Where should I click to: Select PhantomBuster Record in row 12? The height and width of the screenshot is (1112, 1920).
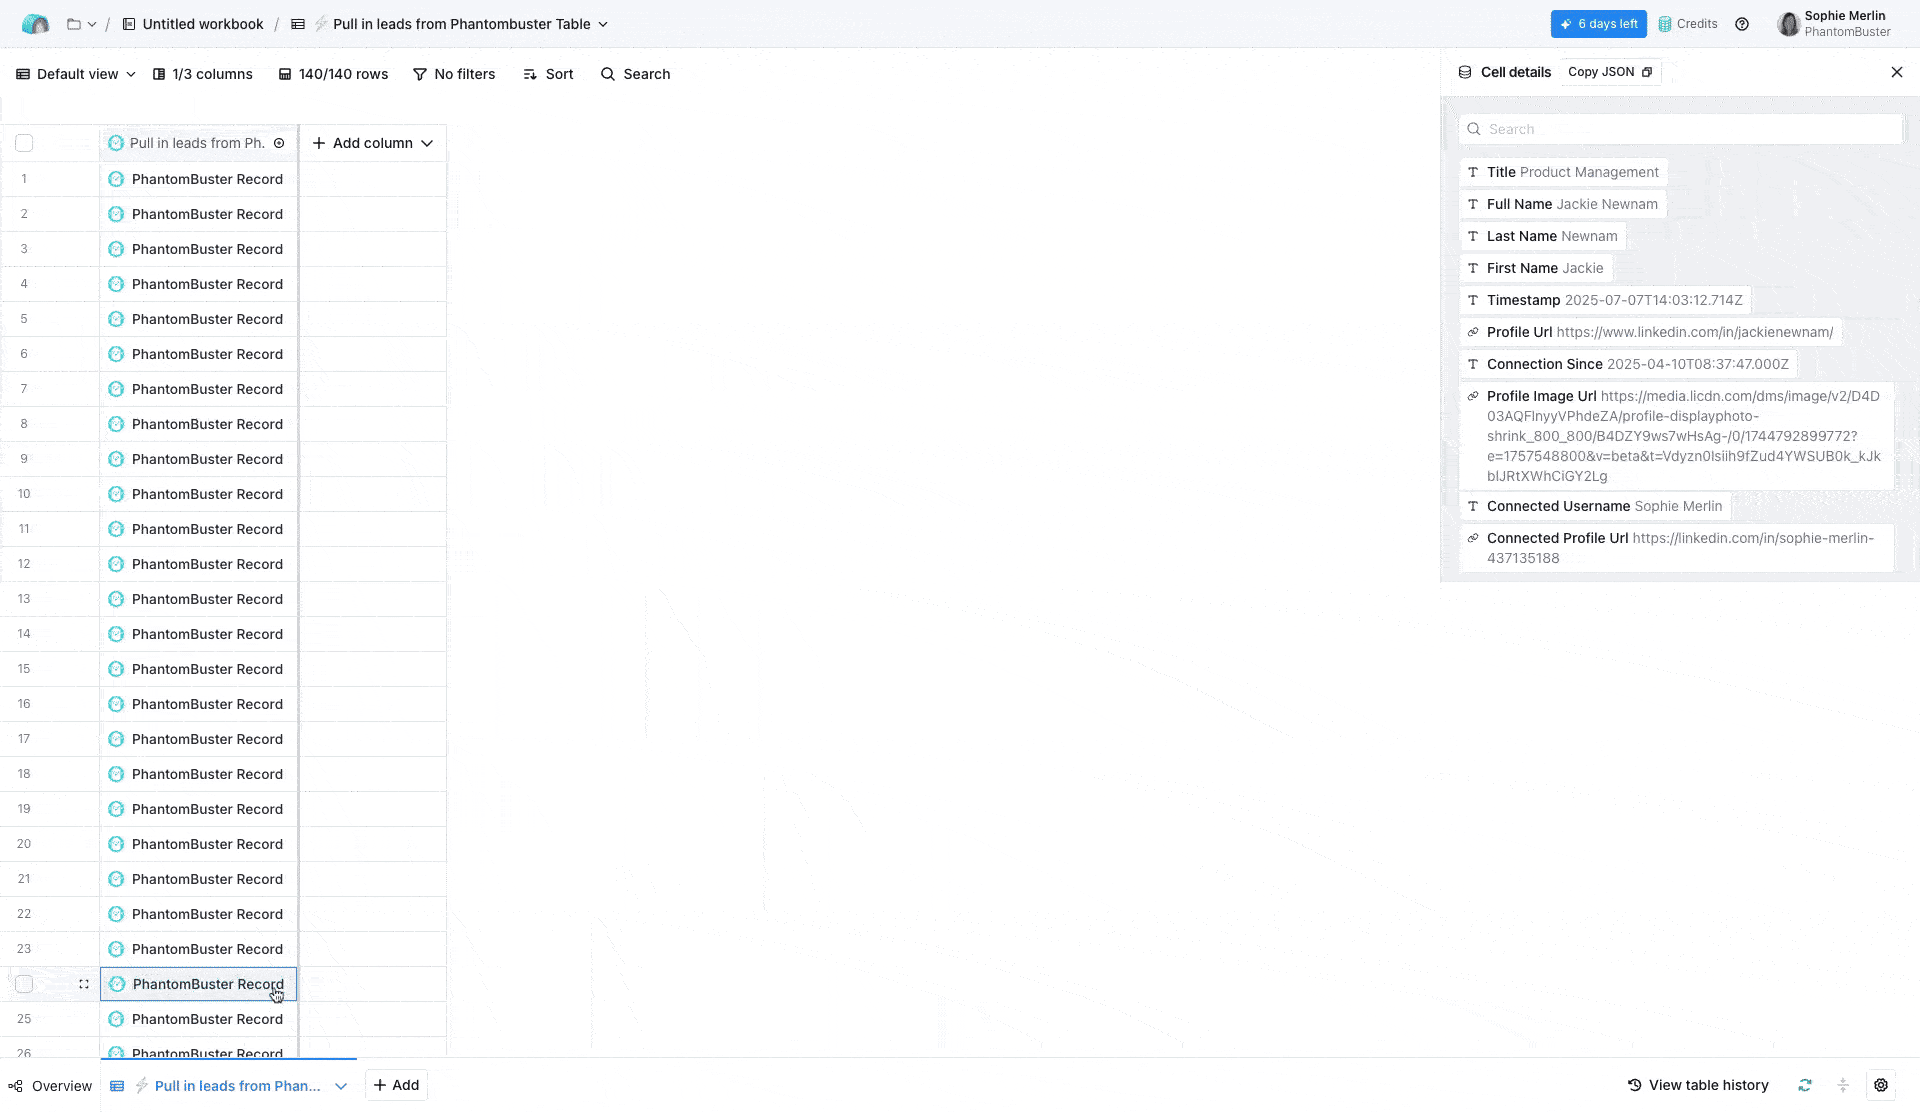(207, 564)
